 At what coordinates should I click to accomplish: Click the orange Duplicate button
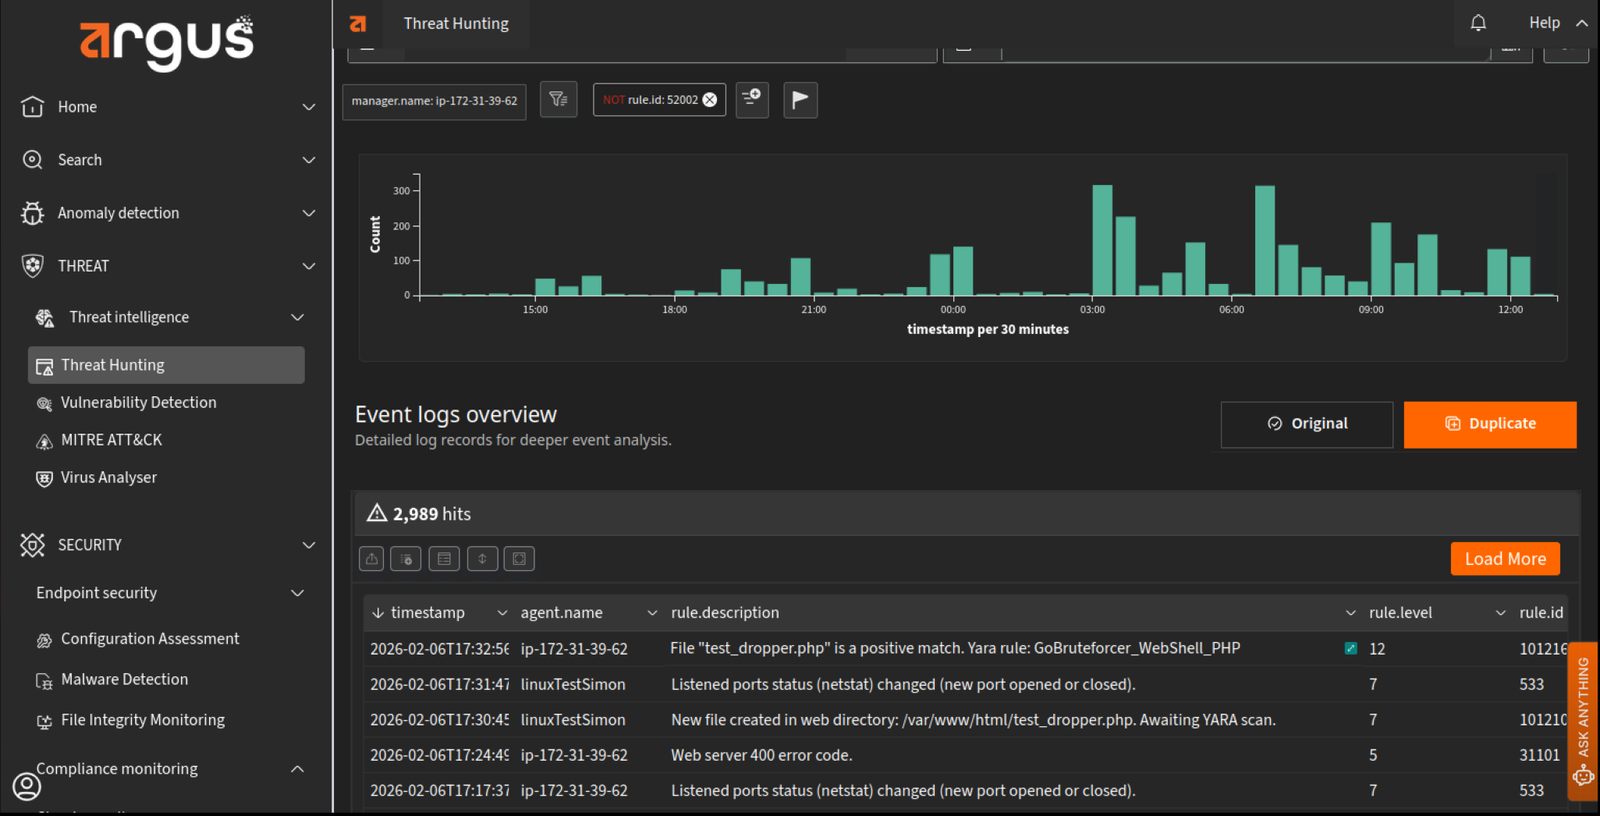(x=1489, y=424)
